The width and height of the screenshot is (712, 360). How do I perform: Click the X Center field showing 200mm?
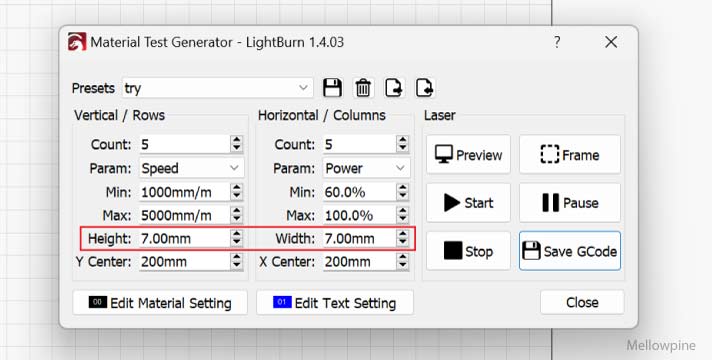pyautogui.click(x=359, y=261)
